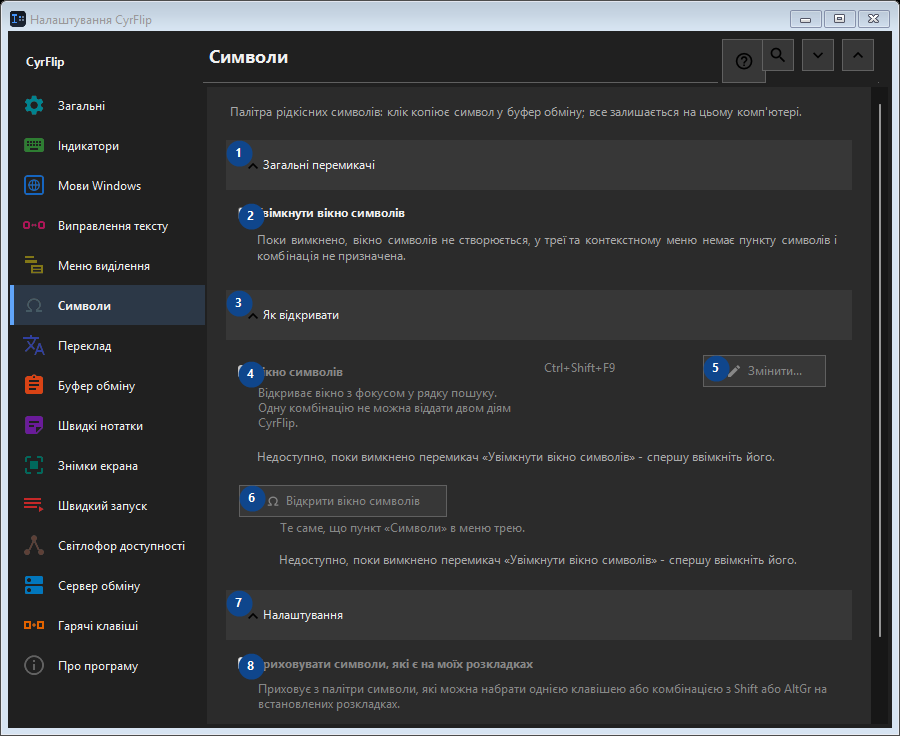This screenshot has height=736, width=900.
Task: Select the Символи sidebar item
Action: coord(107,305)
